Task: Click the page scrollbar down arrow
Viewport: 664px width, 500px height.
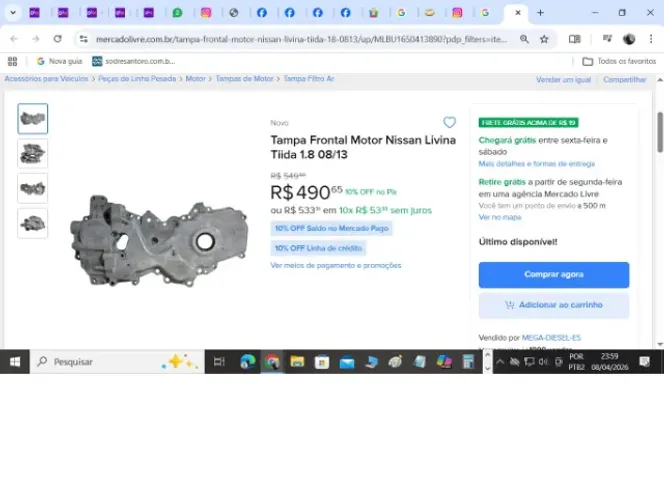Action: tap(660, 345)
